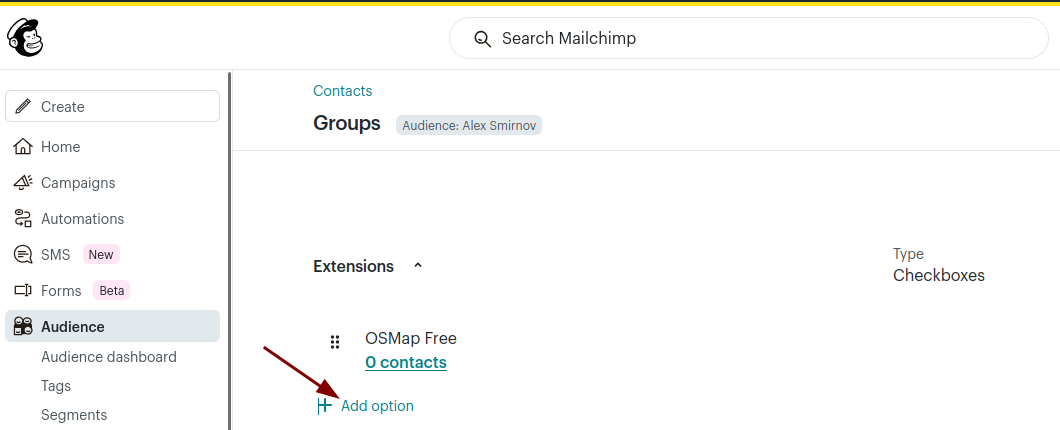
Task: Select Audience in sidebar
Action: click(112, 326)
